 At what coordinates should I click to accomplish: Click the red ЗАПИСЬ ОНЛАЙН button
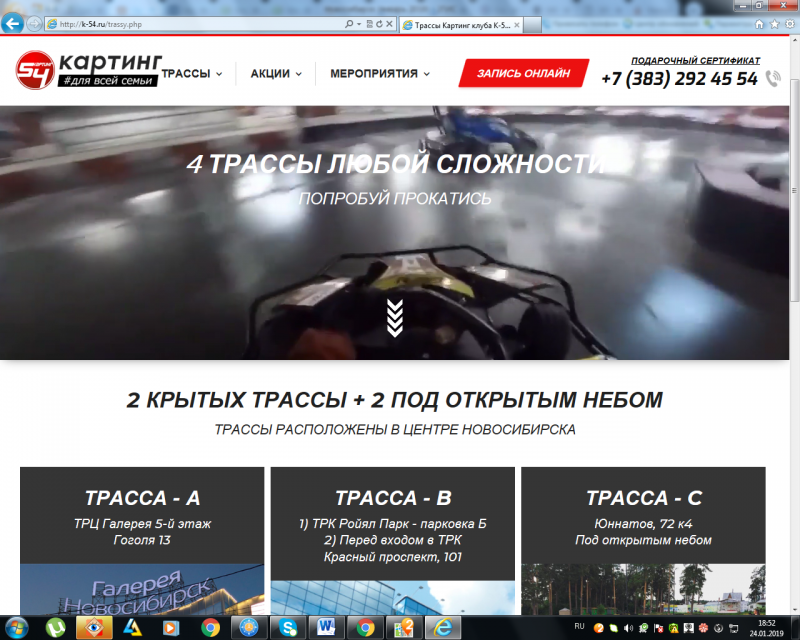[x=525, y=73]
